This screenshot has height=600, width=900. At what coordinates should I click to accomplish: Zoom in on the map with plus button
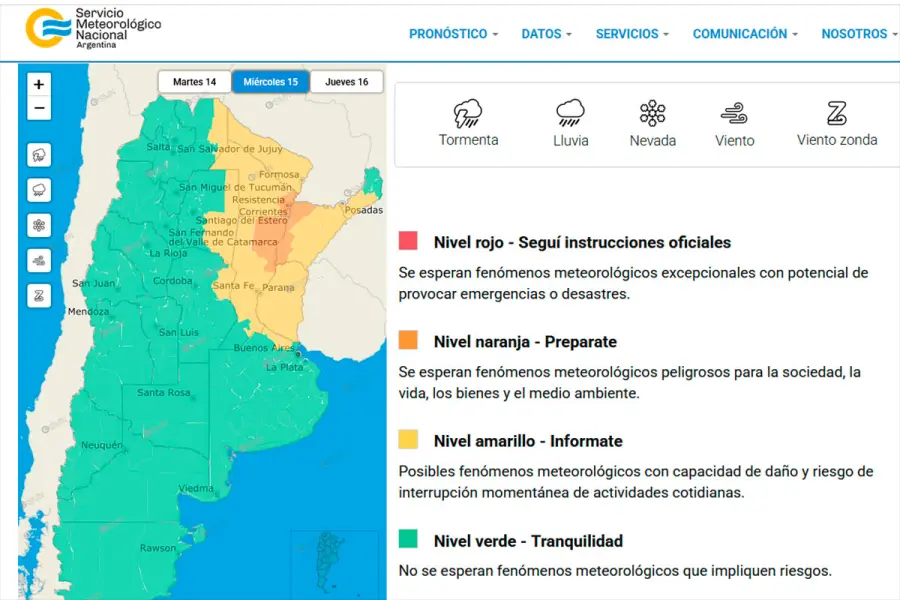pos(39,85)
